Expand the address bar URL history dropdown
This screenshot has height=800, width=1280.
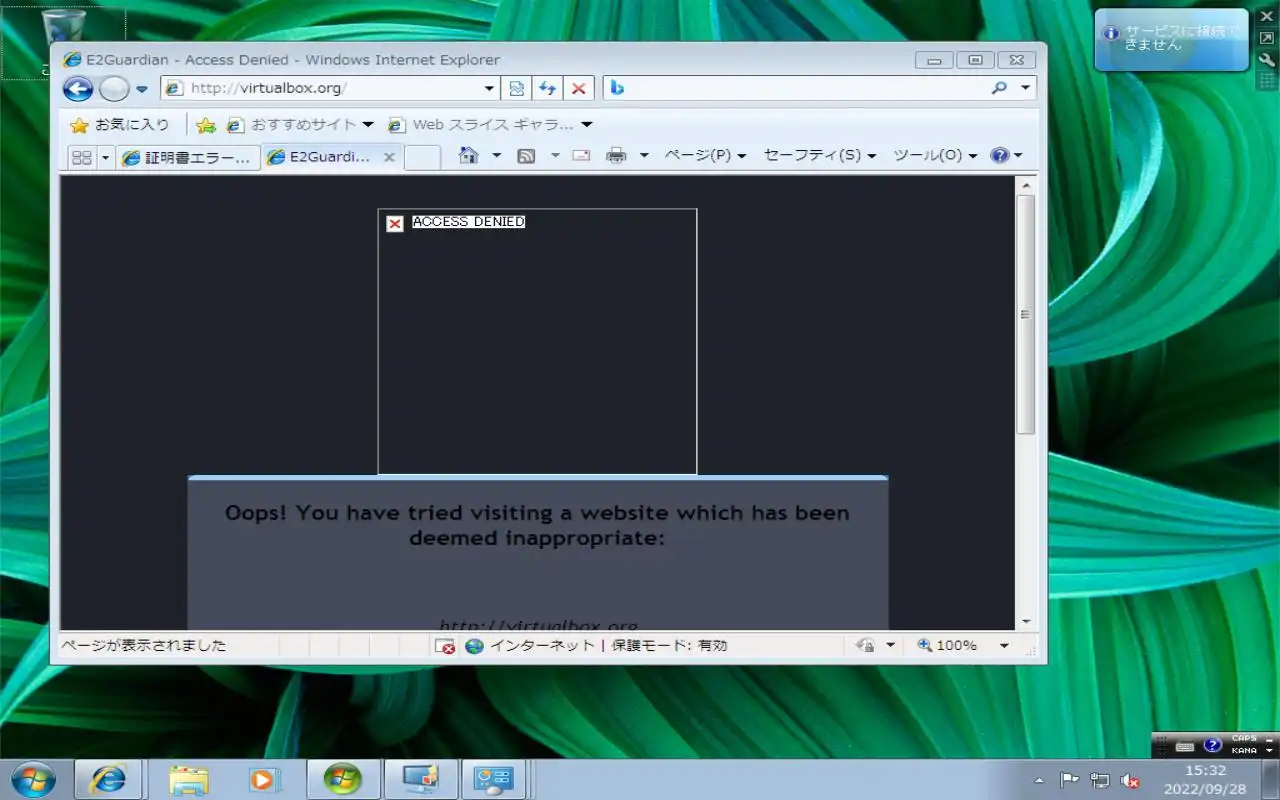490,88
